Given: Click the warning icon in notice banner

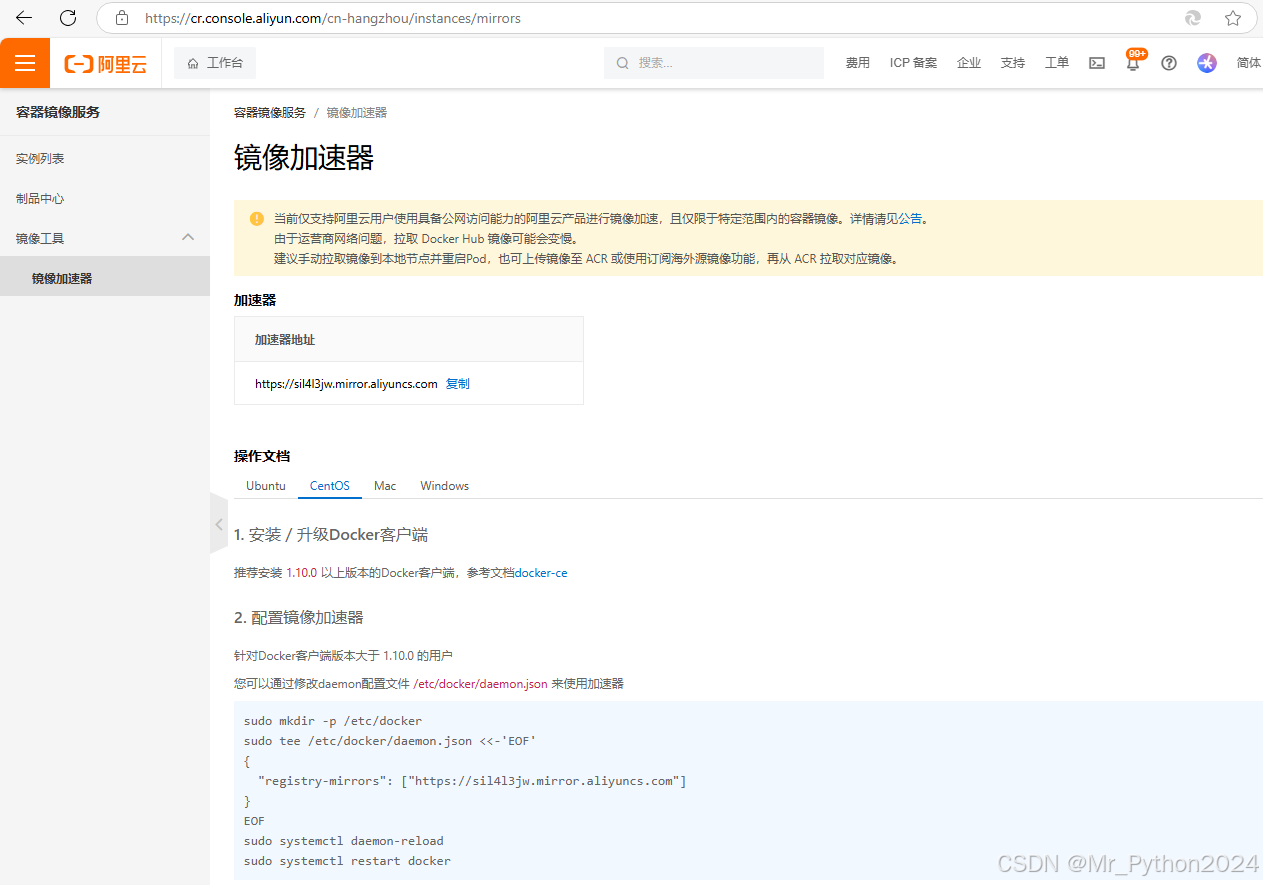Looking at the screenshot, I should pos(257,218).
